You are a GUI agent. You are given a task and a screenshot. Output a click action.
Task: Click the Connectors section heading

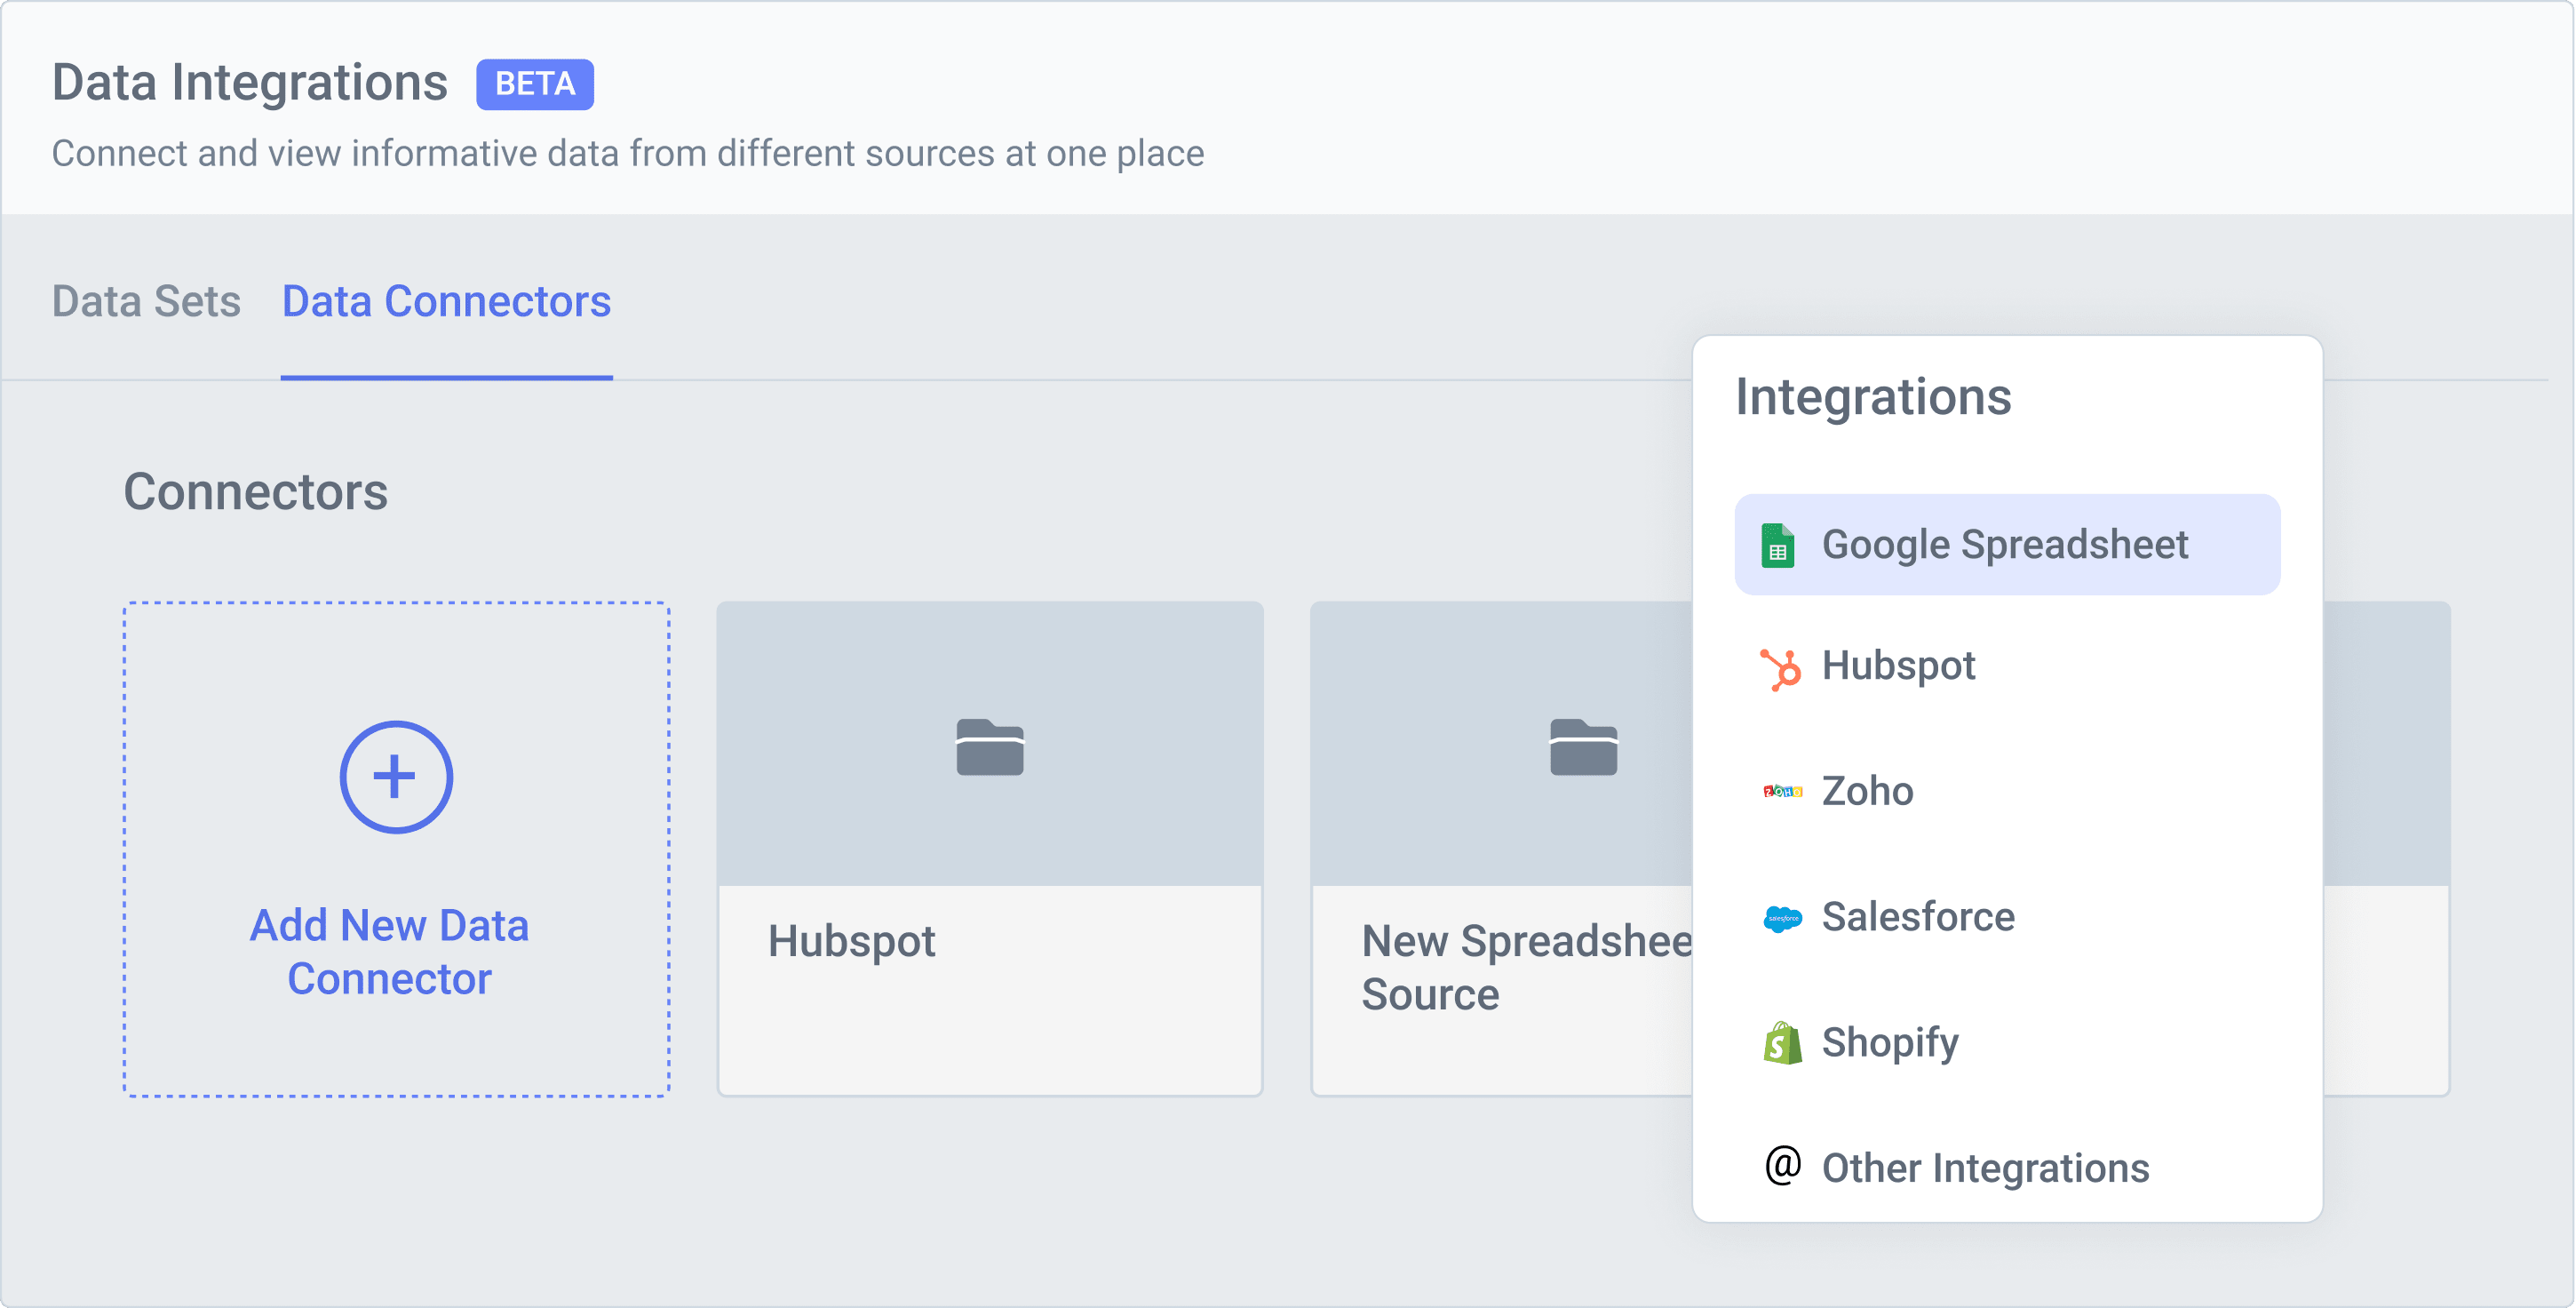coord(255,492)
